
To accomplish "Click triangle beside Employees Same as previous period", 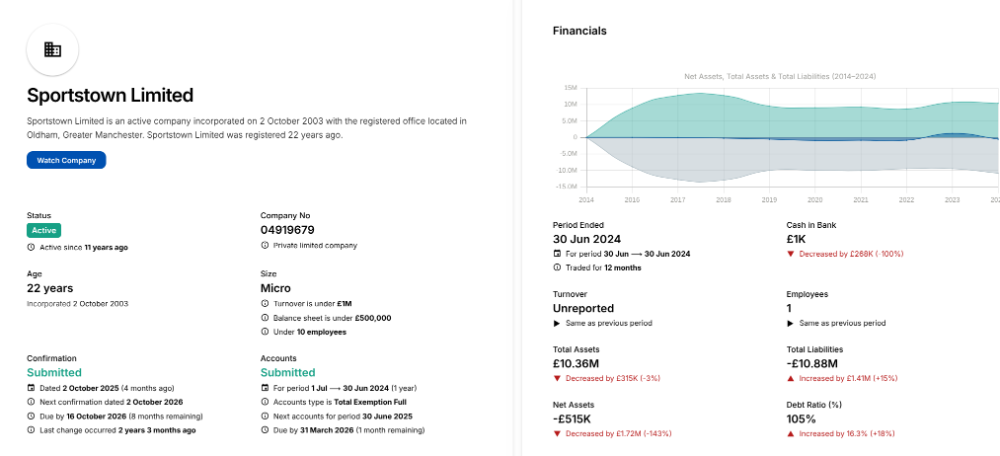I will click(791, 324).
